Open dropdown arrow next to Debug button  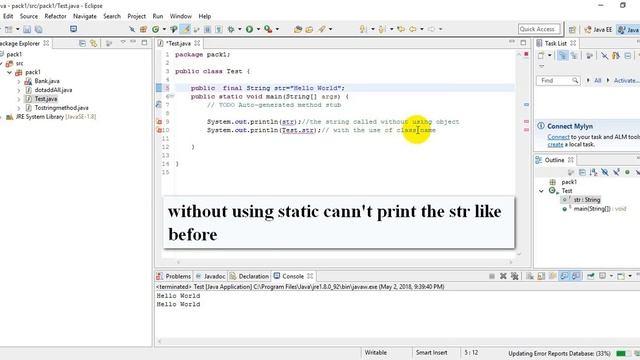click(240, 29)
